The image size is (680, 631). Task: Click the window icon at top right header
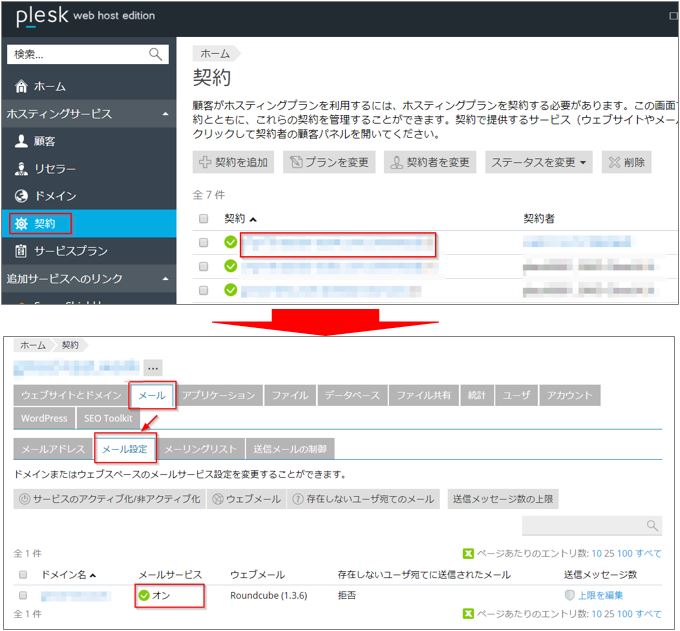[673, 16]
